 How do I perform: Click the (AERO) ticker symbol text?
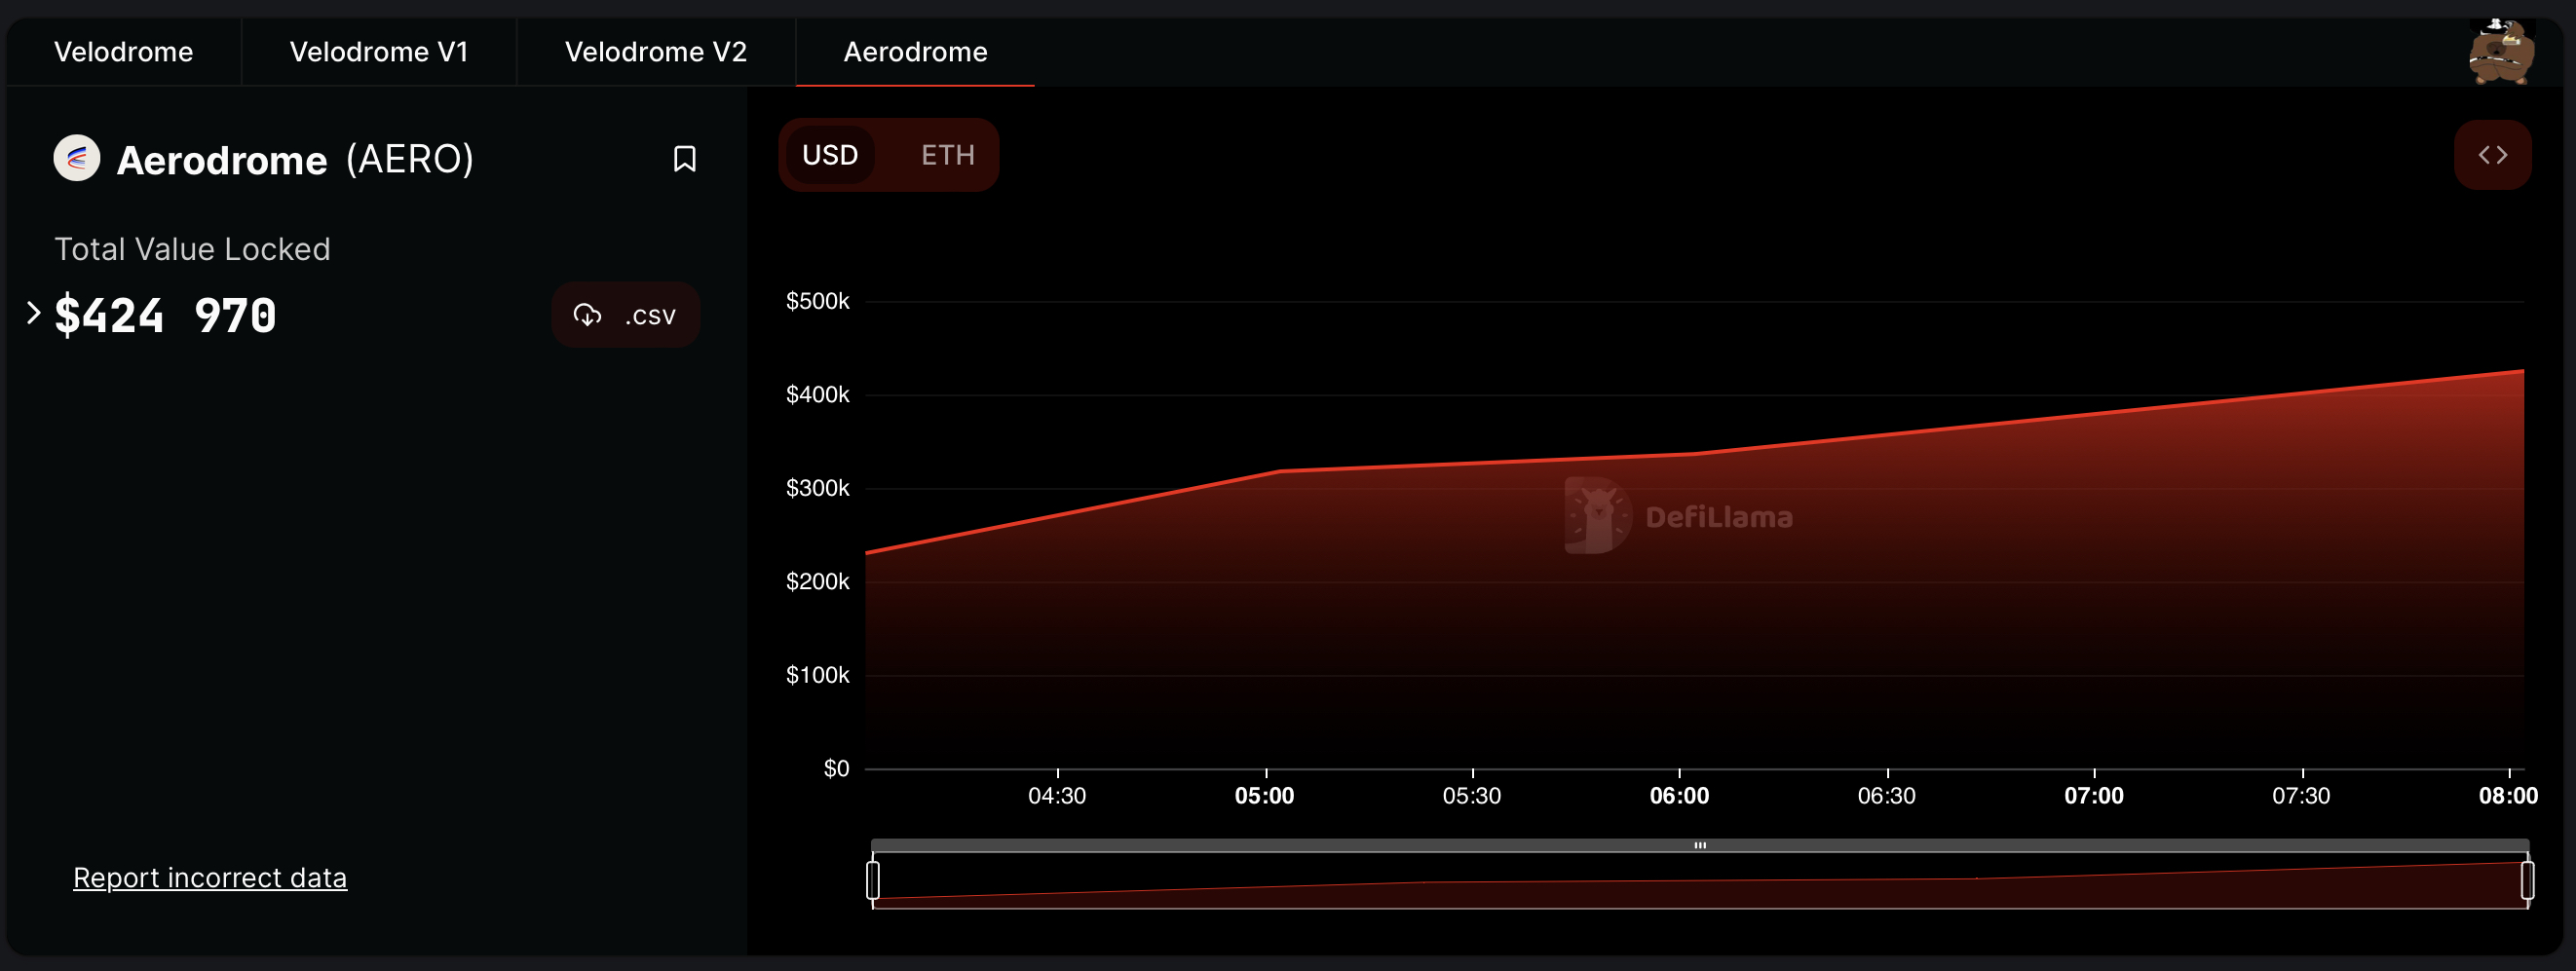[410, 159]
